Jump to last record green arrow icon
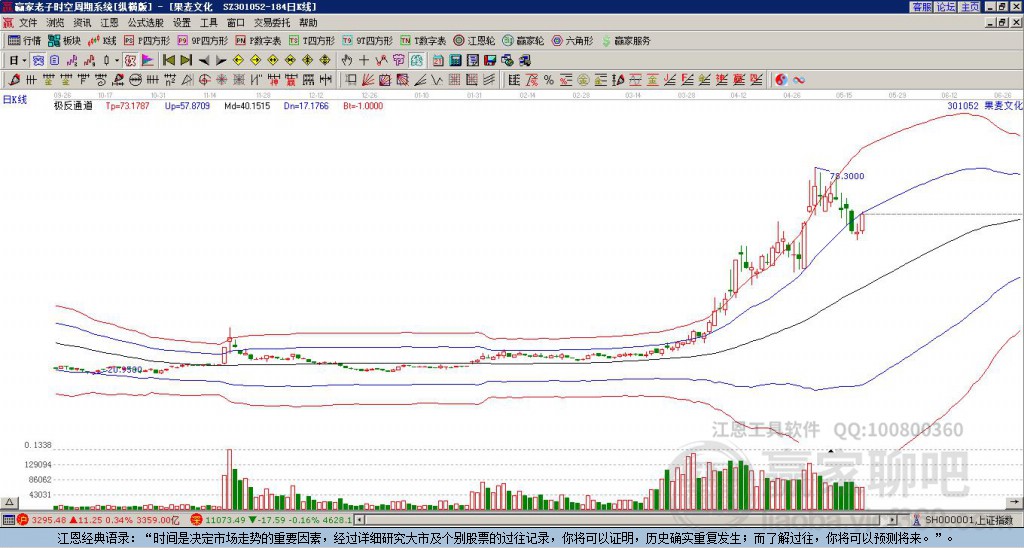 point(186,60)
